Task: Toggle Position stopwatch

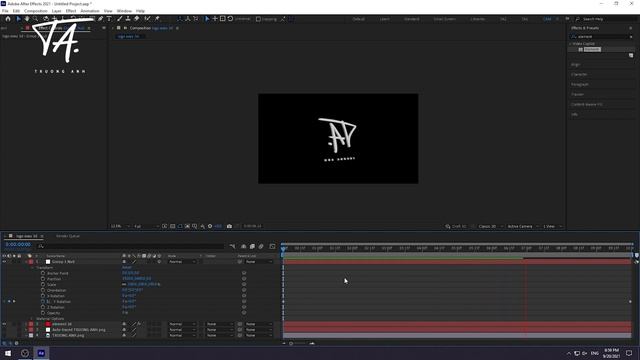Action: point(43,279)
